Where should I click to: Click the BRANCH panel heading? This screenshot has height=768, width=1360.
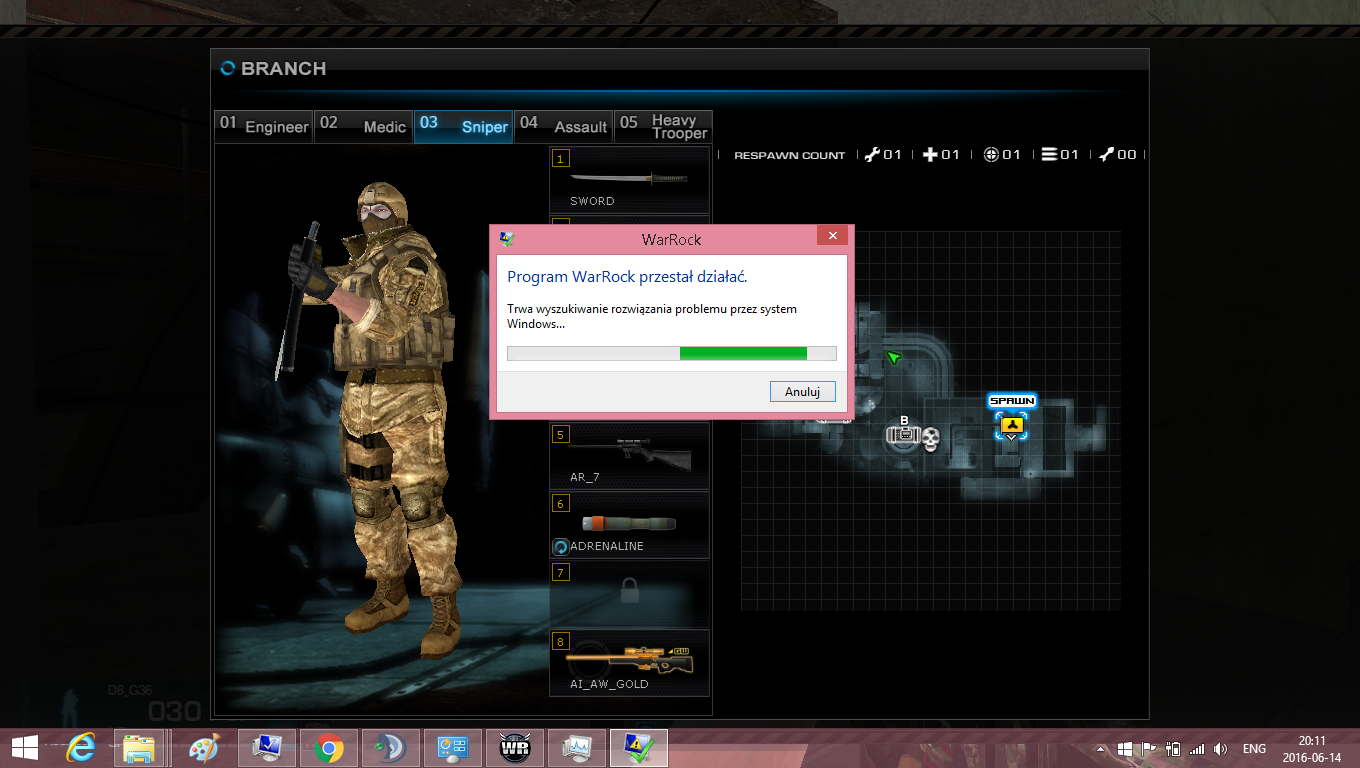(x=284, y=69)
